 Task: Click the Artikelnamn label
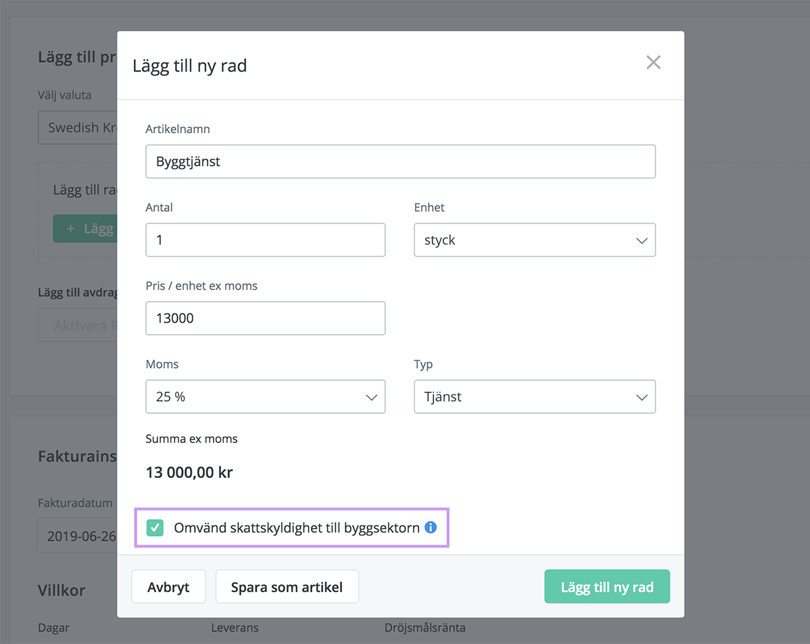(x=177, y=129)
